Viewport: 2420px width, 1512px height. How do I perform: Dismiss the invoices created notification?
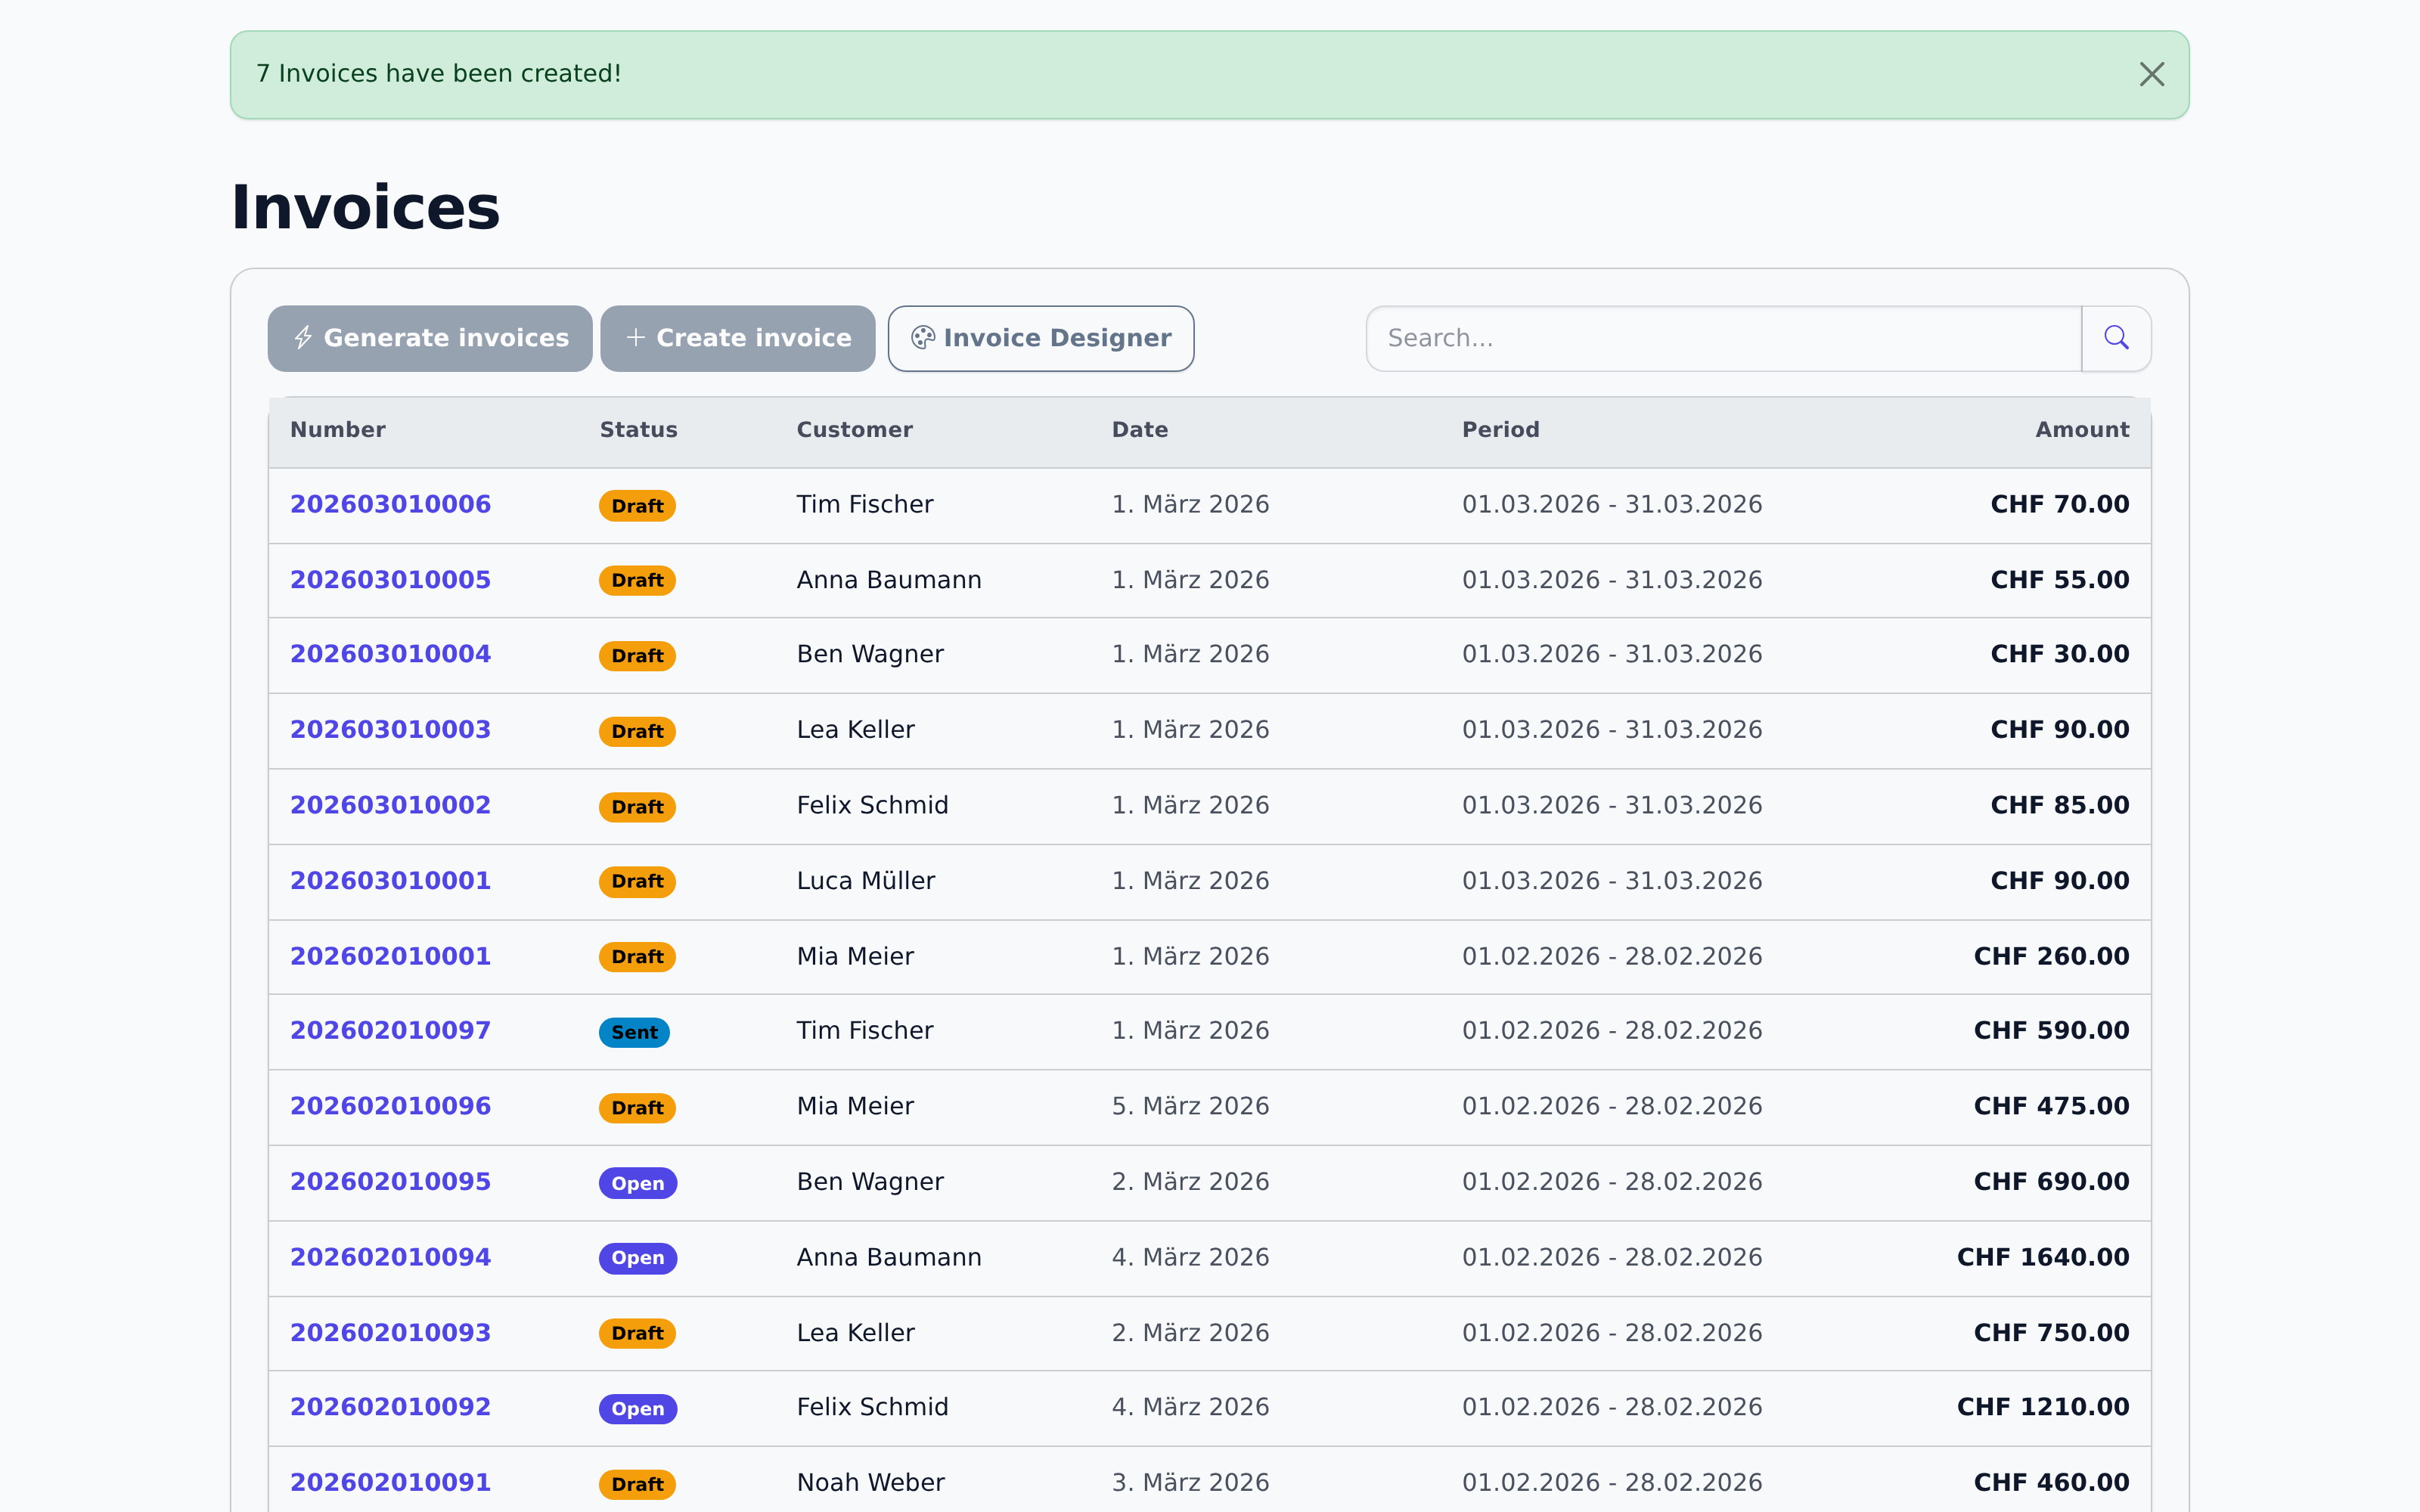tap(2151, 74)
